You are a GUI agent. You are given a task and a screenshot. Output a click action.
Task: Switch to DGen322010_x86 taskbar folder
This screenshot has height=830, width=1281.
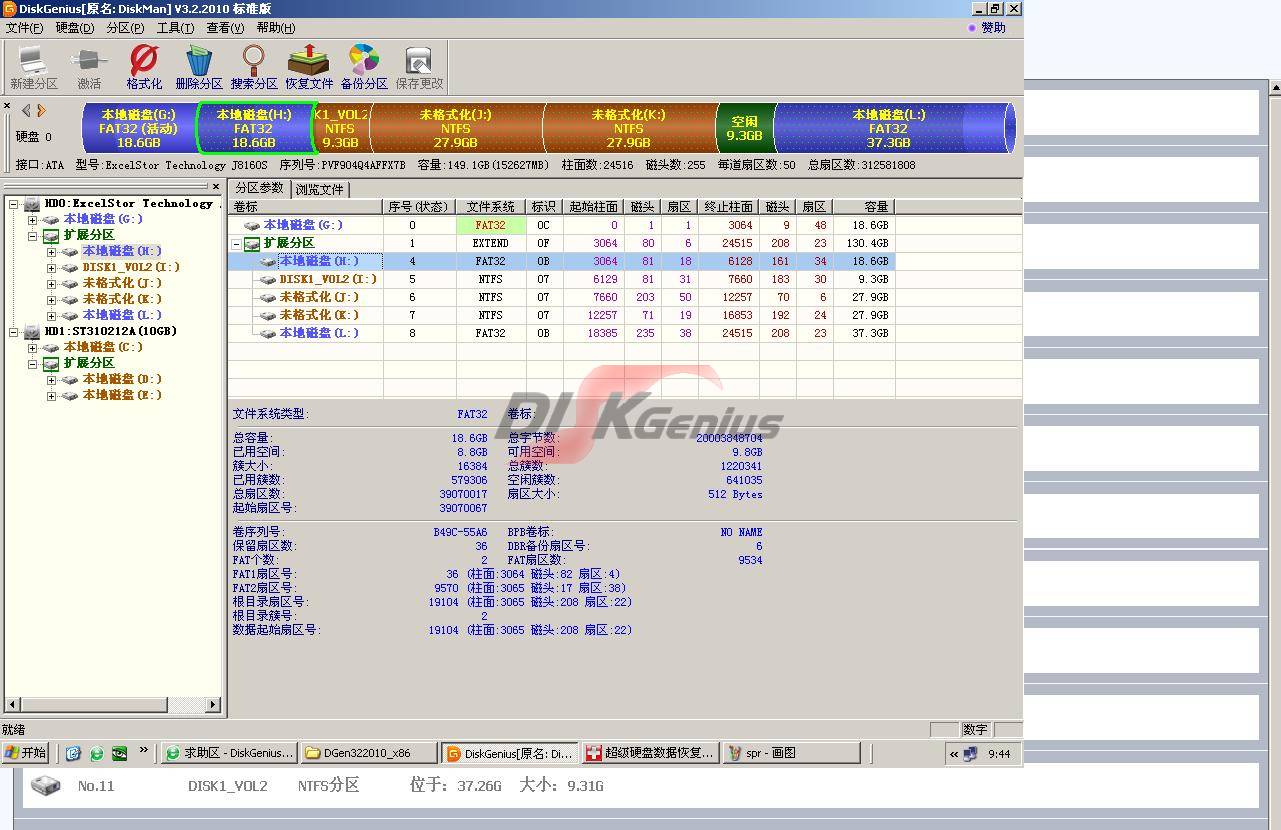click(369, 753)
